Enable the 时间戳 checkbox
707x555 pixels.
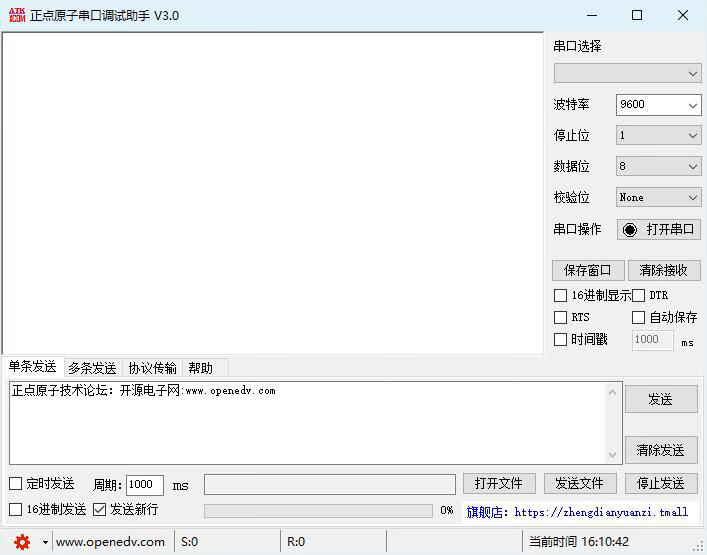(x=560, y=339)
